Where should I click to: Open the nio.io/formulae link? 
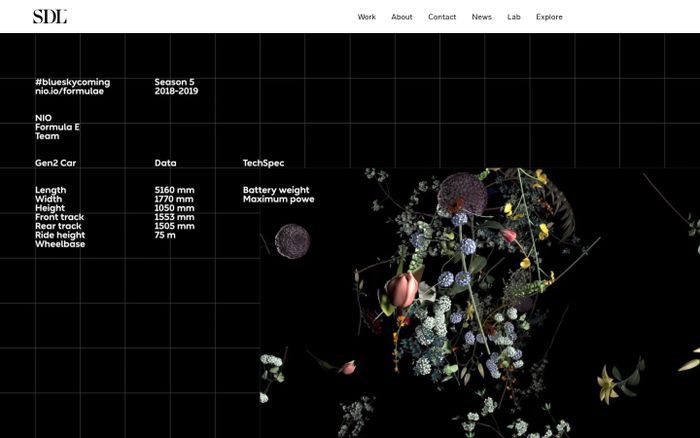[x=69, y=91]
